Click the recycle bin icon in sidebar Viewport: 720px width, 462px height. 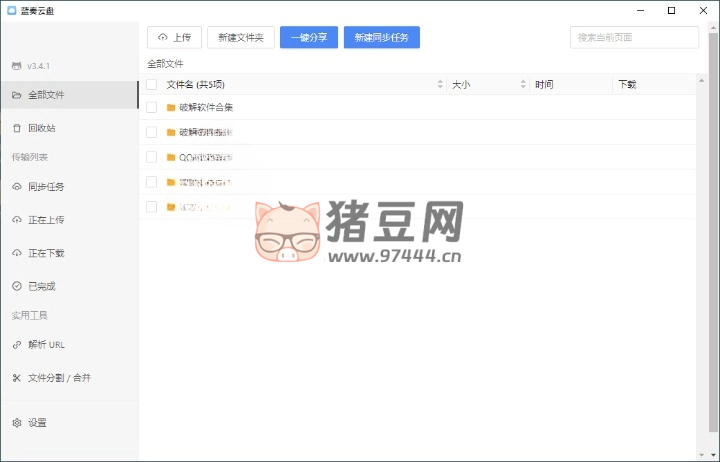point(16,128)
